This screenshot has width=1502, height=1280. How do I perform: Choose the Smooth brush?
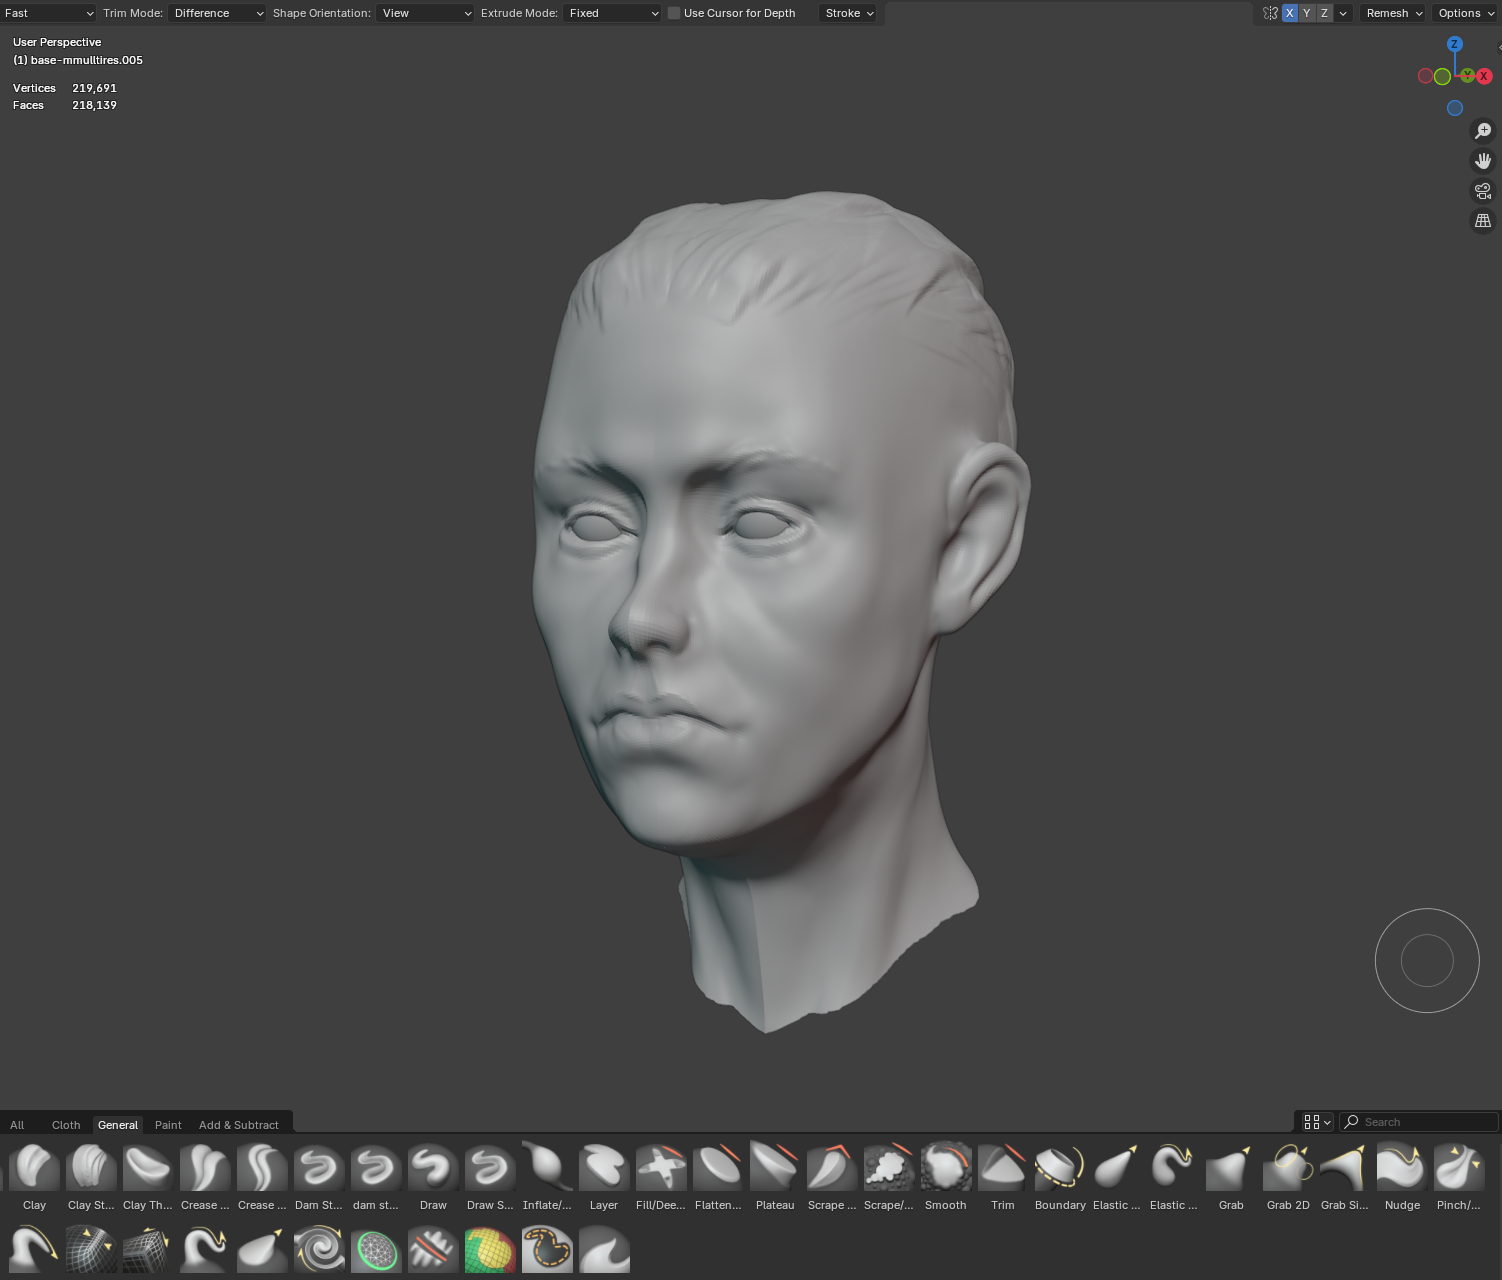coord(946,1177)
